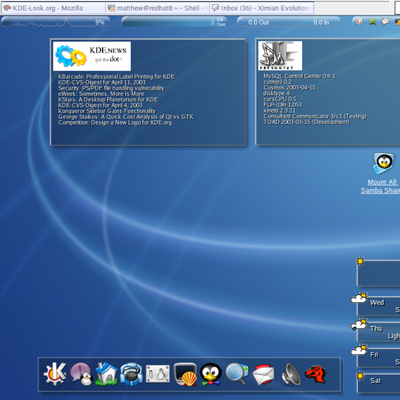Click the Fri weather icon
The width and height of the screenshot is (400, 400).
tap(359, 350)
